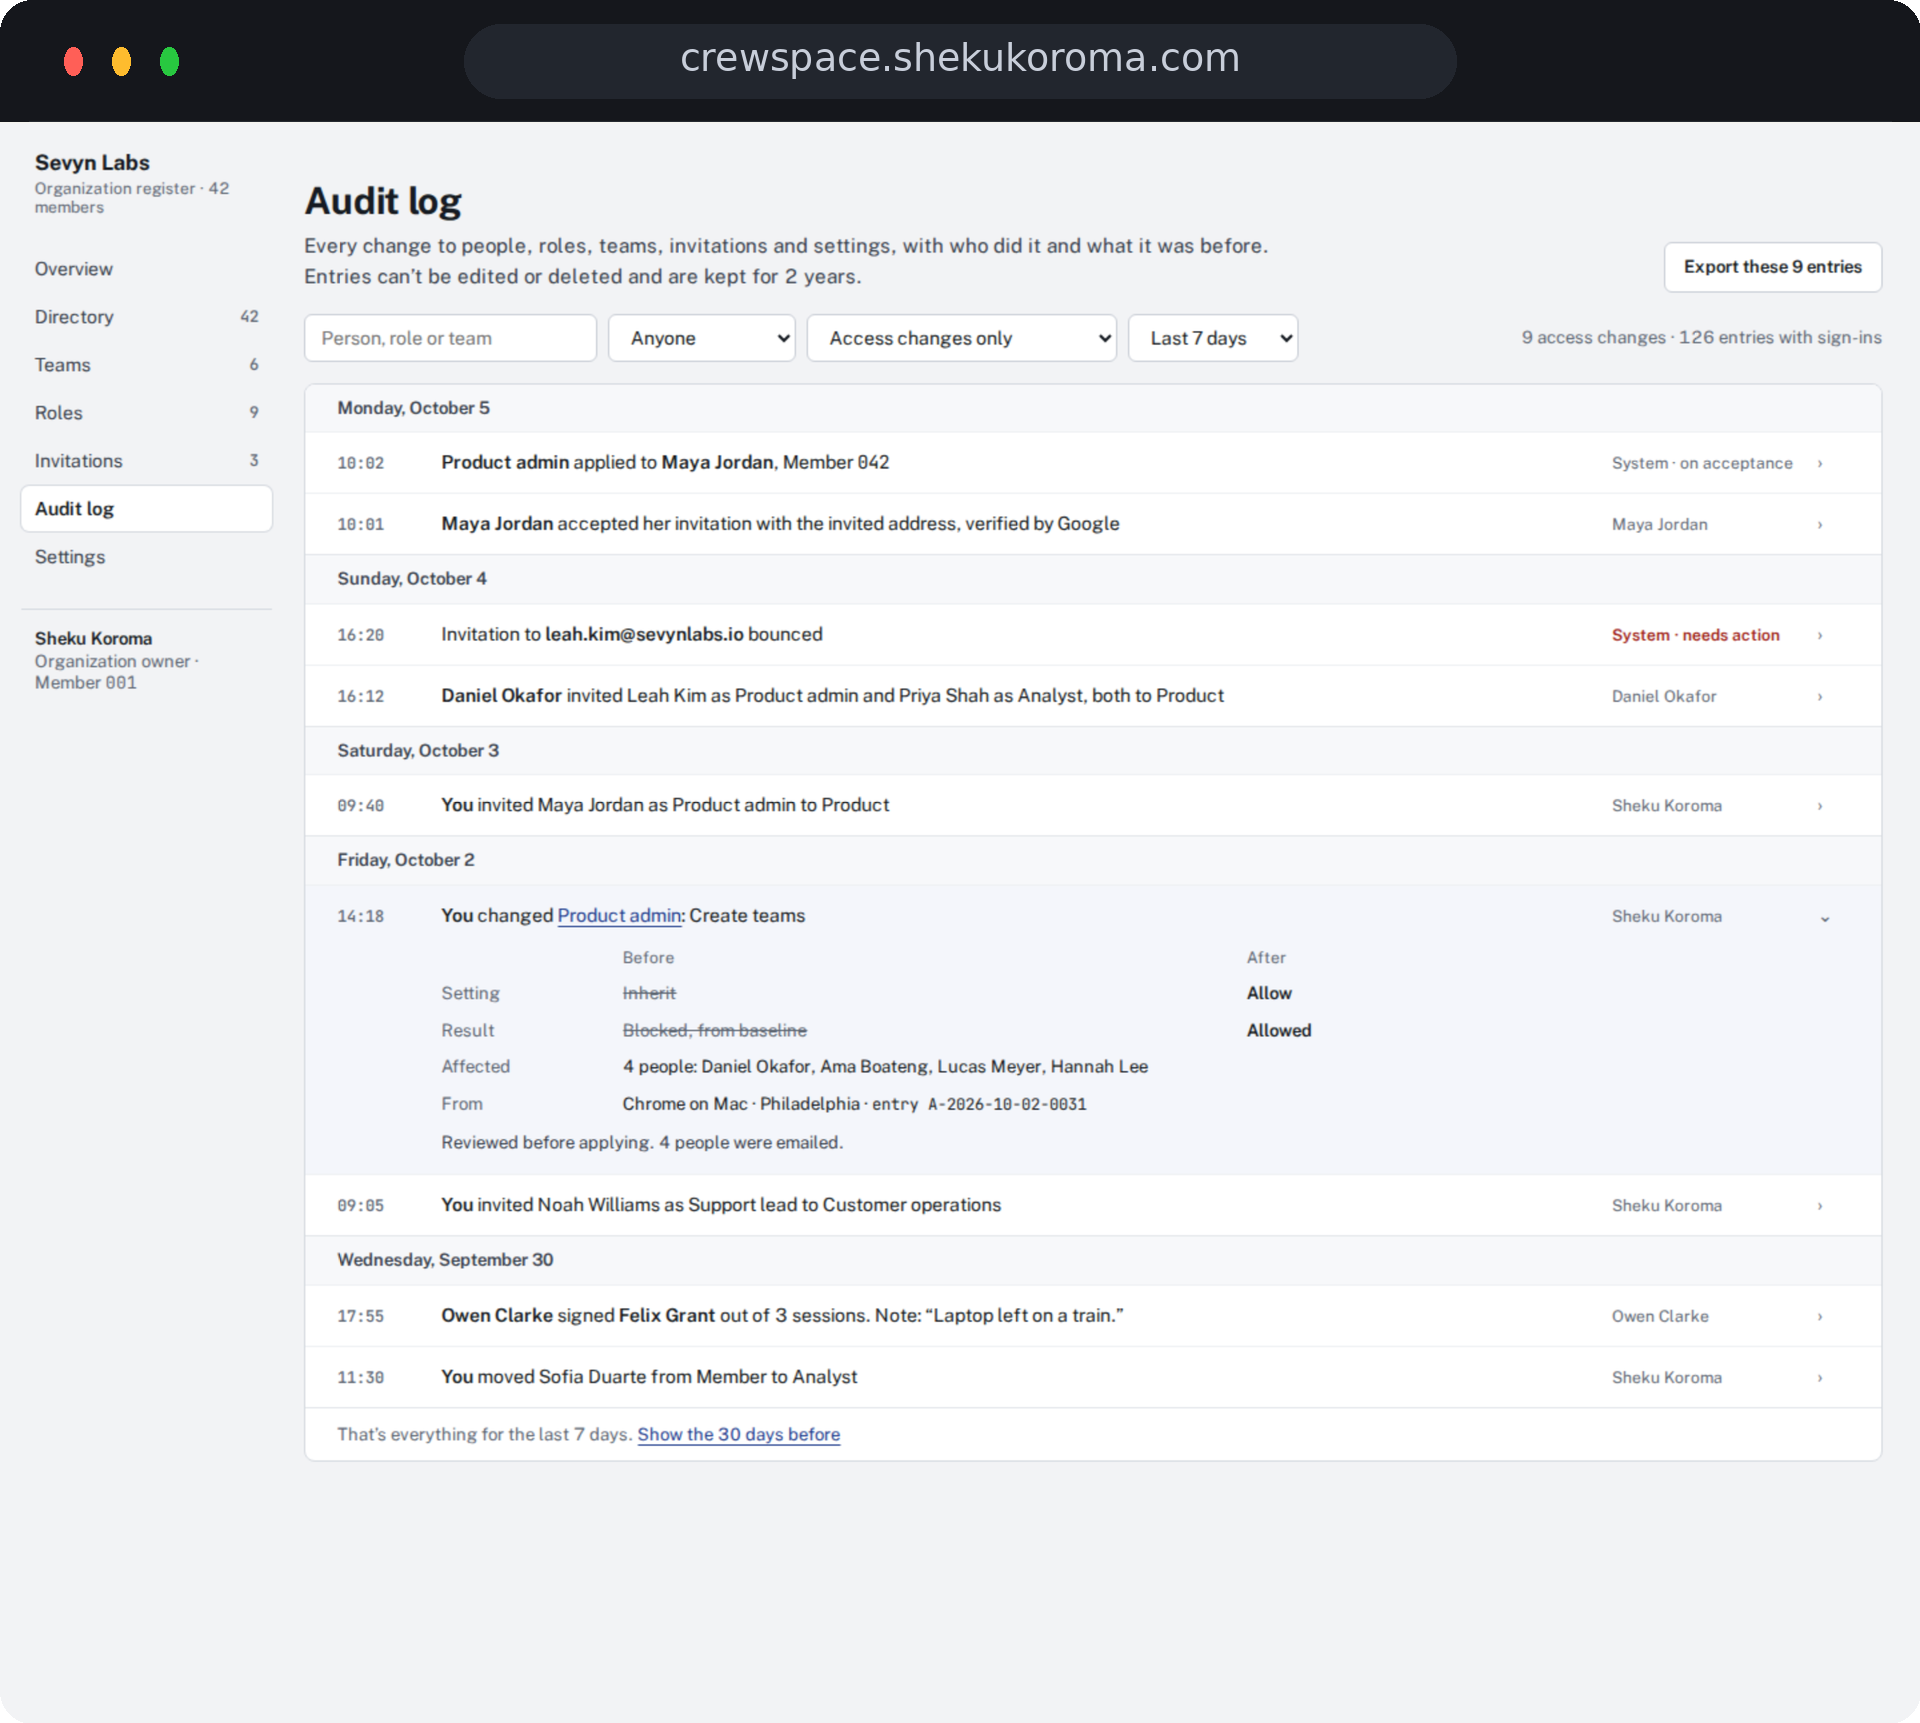The image size is (1920, 1723).
Task: Open the Access changes only filter dropdown
Action: tap(962, 338)
